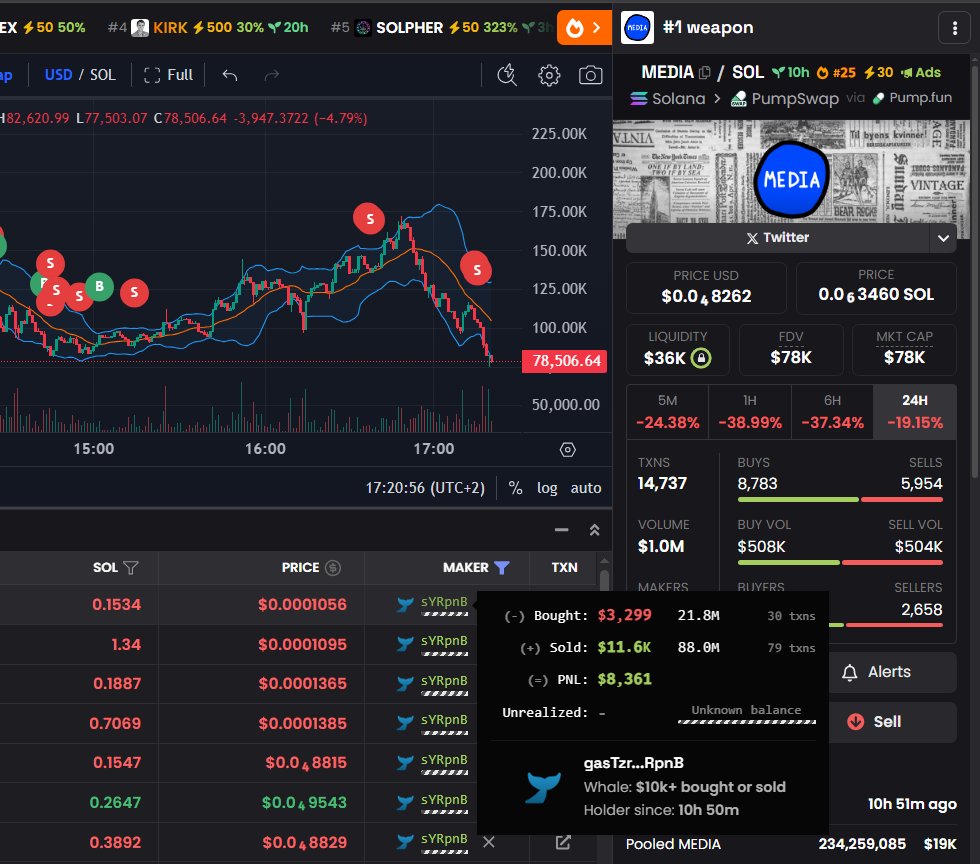Viewport: 980px width, 864px height.
Task: Click the Solana chain link
Action: [668, 99]
